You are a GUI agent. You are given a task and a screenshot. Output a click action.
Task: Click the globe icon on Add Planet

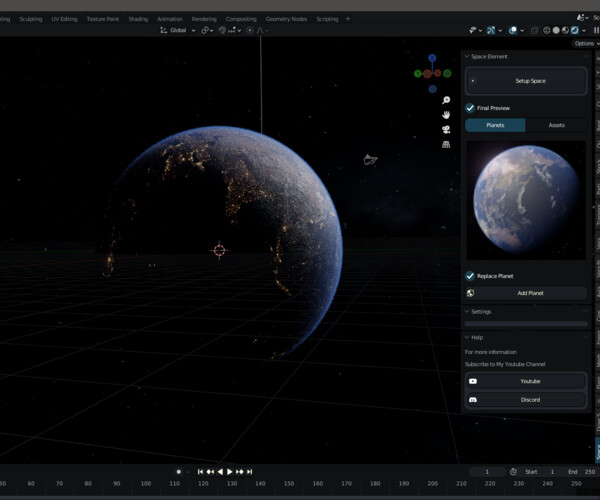coord(471,293)
